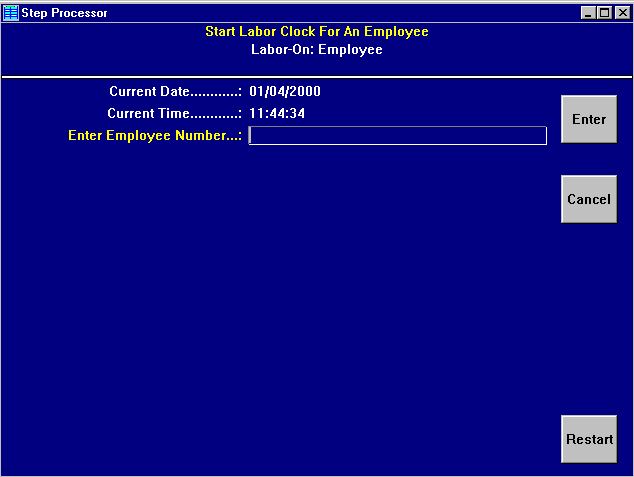Close the Step Processor window
634x477 pixels.
pos(621,13)
